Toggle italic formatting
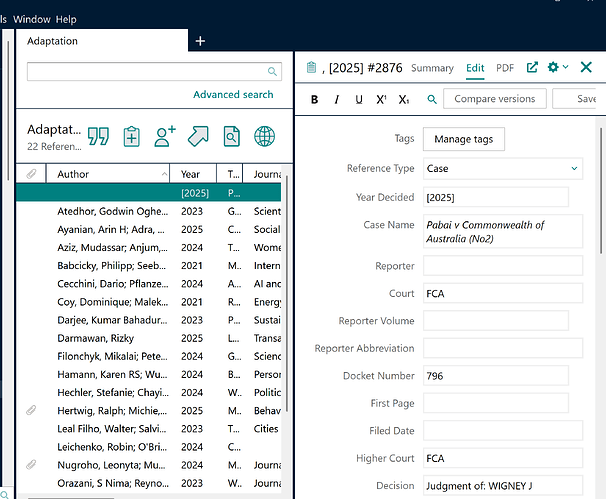The width and height of the screenshot is (606, 499). (x=337, y=99)
